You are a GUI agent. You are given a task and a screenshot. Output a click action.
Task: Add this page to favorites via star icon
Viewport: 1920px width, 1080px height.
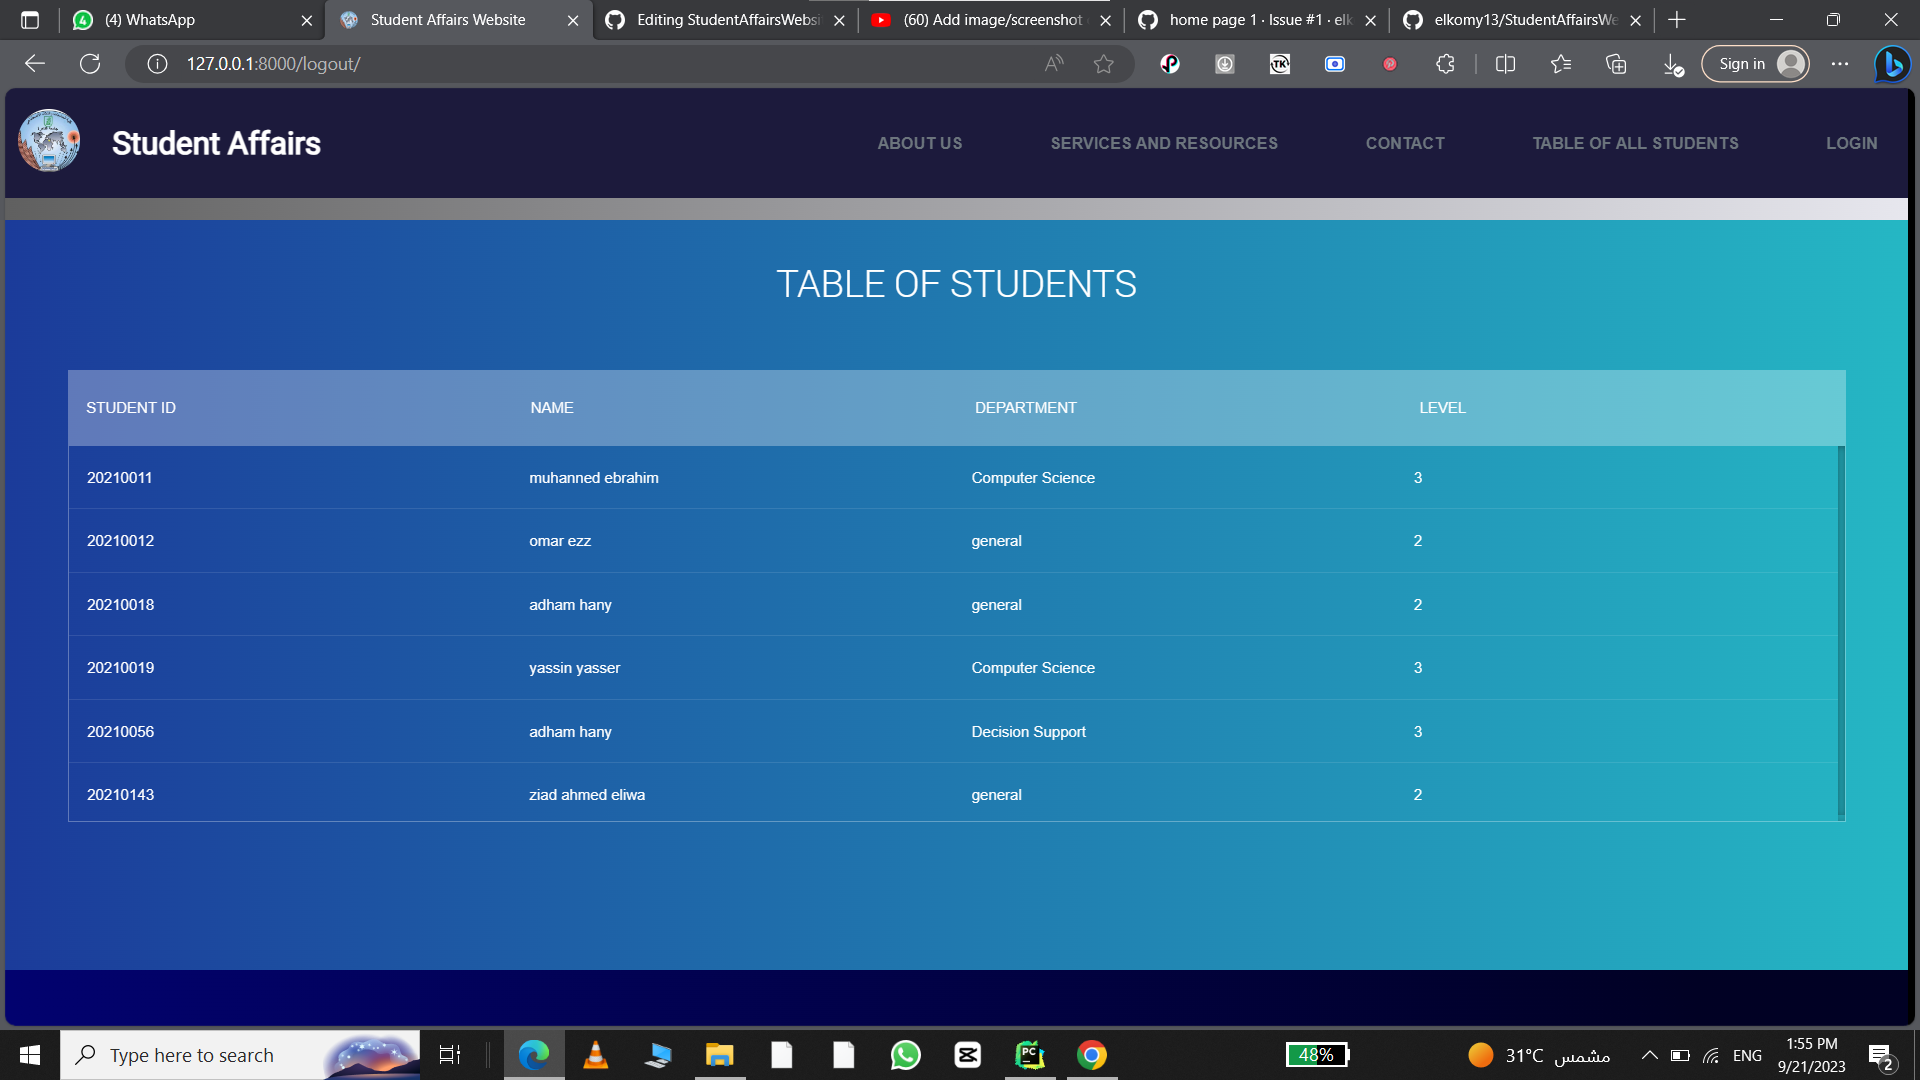(x=1104, y=63)
